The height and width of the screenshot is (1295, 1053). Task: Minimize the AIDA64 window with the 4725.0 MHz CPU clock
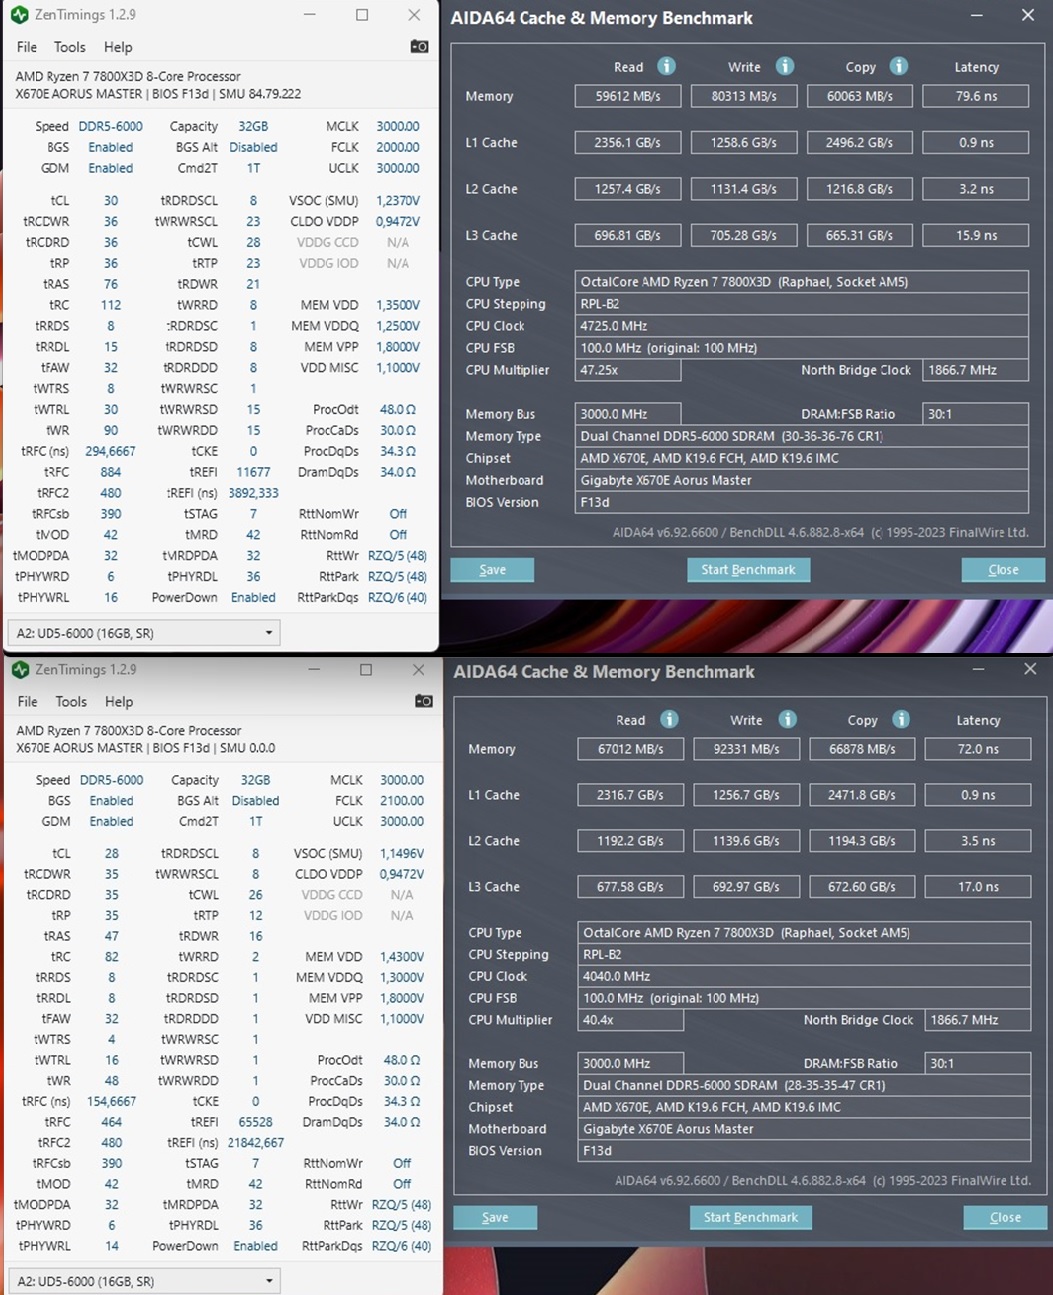pyautogui.click(x=975, y=16)
